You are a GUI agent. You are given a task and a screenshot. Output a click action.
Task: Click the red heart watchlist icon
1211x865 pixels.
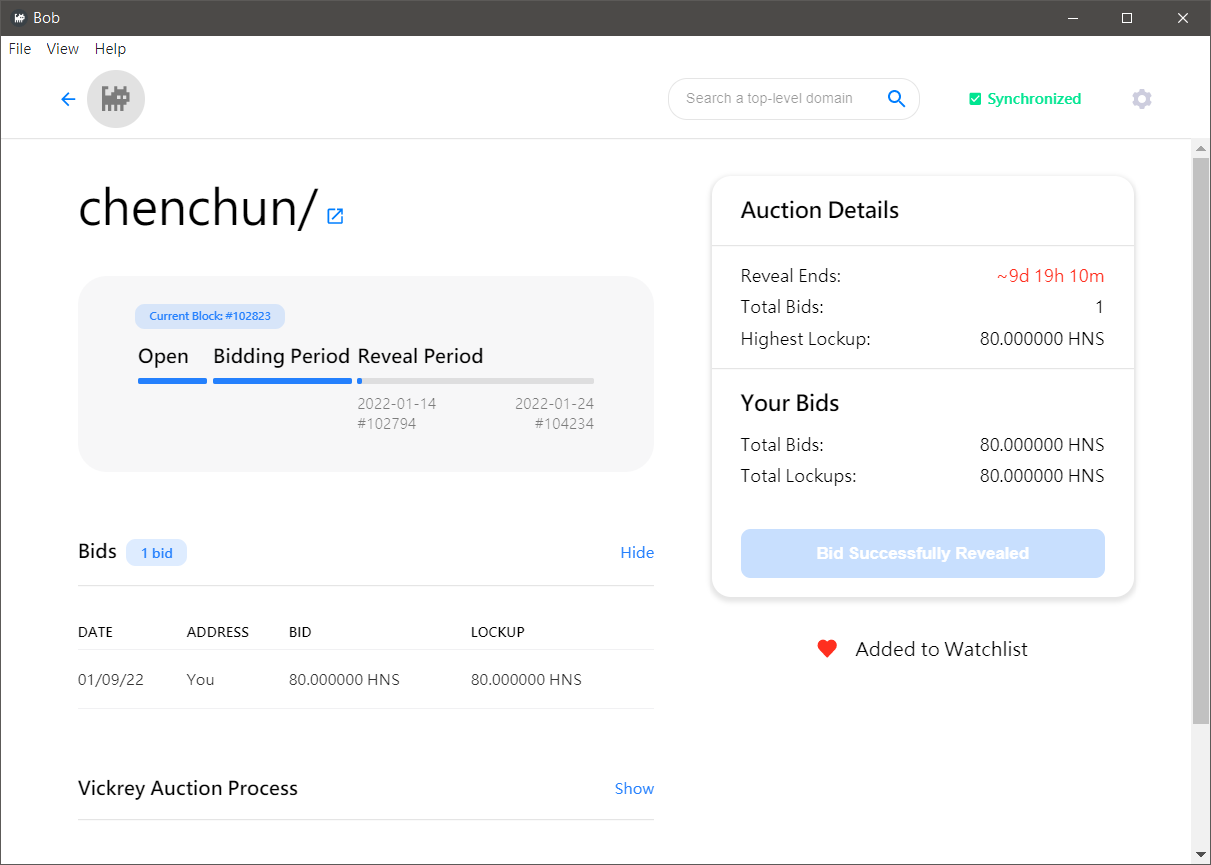[x=826, y=649]
